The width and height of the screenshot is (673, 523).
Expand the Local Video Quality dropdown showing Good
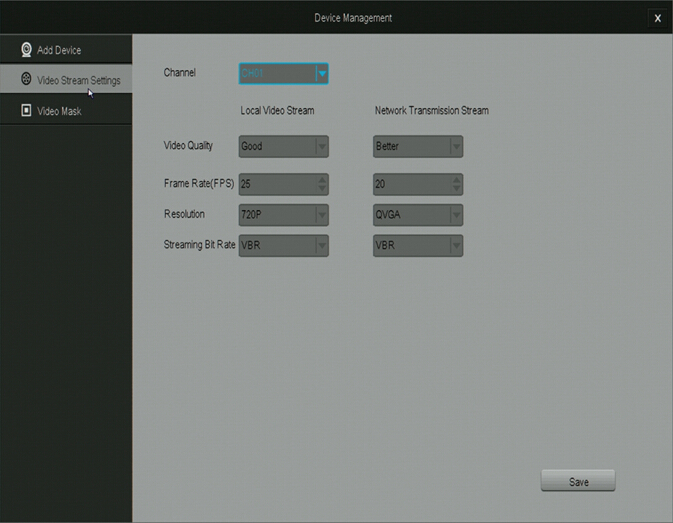(284, 146)
